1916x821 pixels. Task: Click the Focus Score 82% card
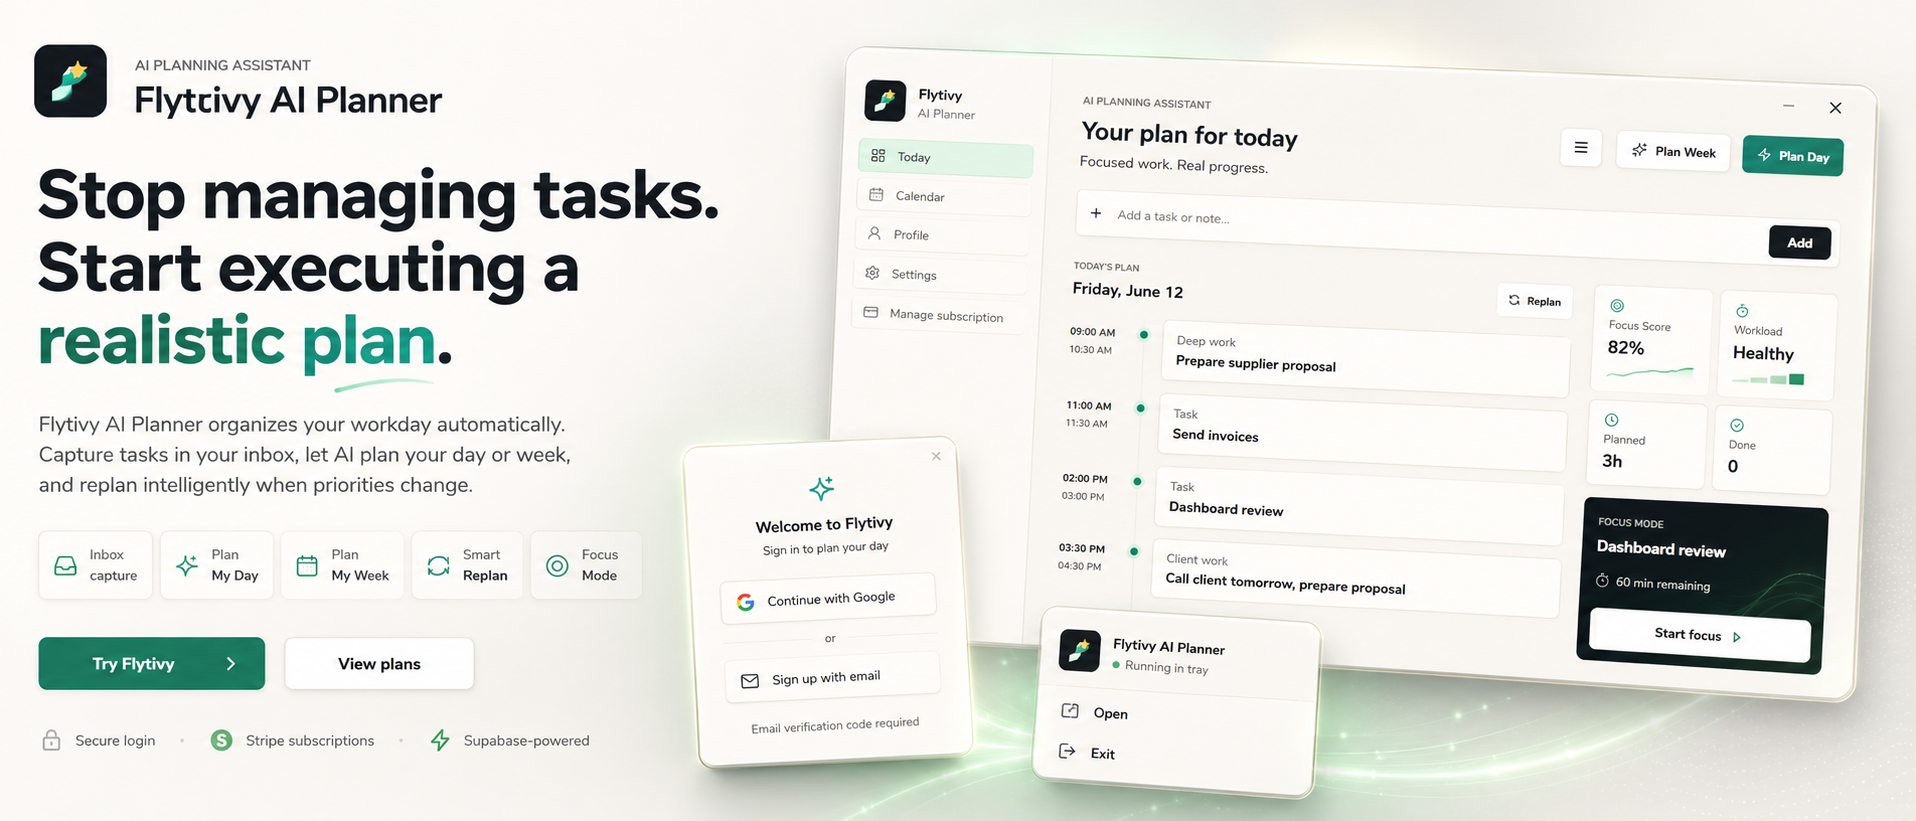[x=1650, y=340]
